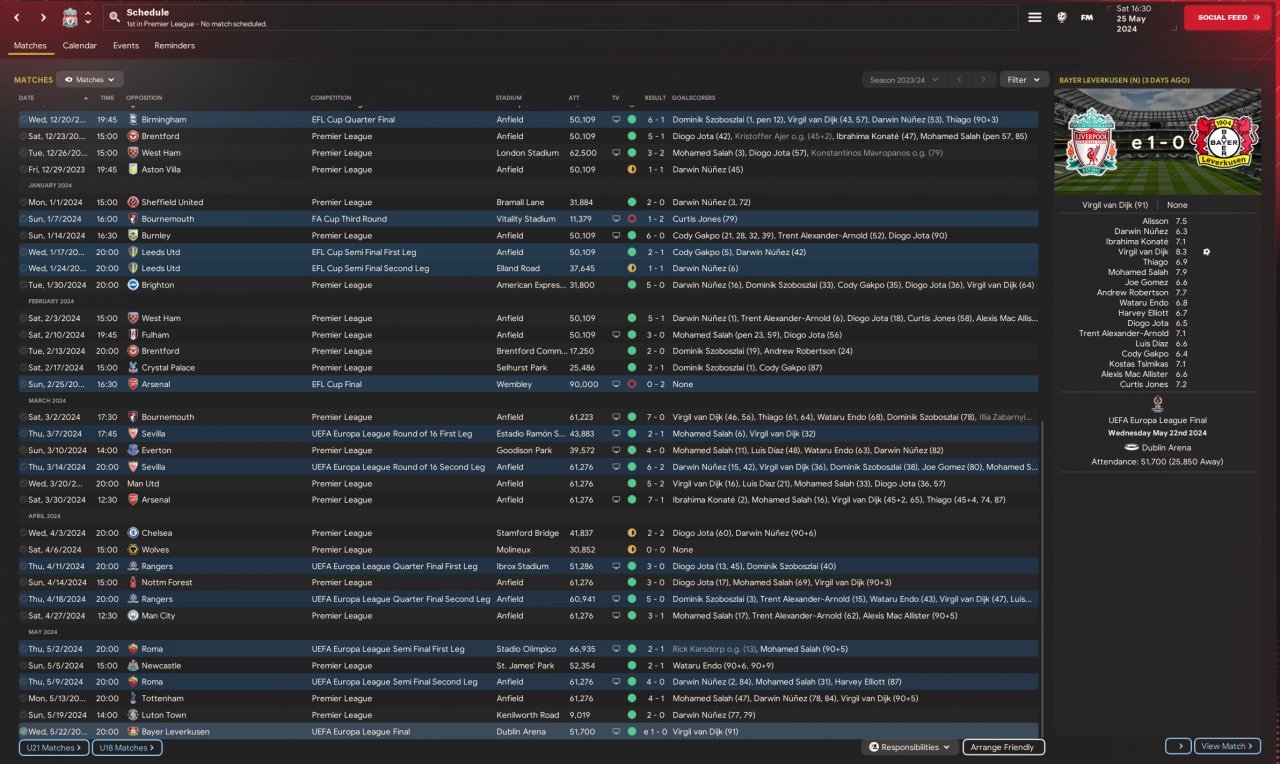Open U21 Matches
Screen dimensions: 1280x764
click(x=53, y=747)
